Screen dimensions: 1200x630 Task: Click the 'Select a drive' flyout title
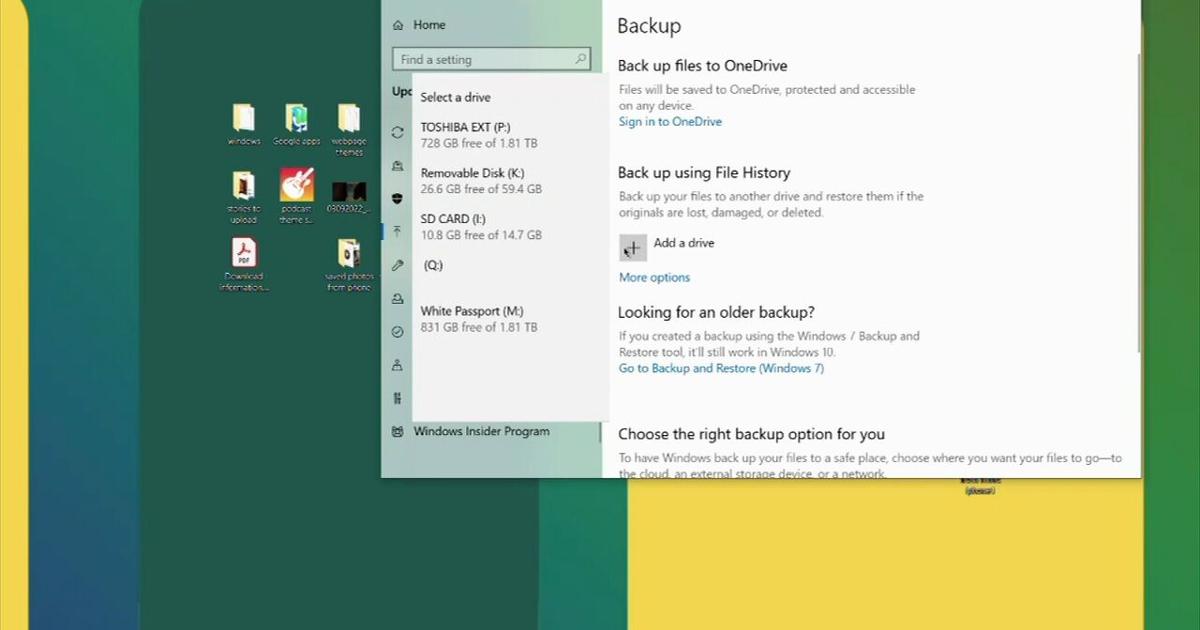(455, 97)
